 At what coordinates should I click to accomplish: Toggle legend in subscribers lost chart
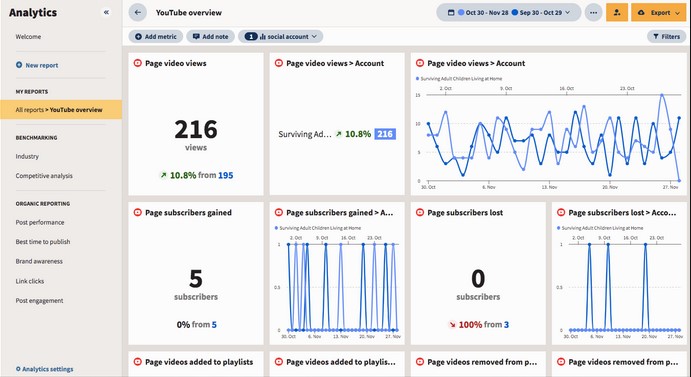[600, 228]
